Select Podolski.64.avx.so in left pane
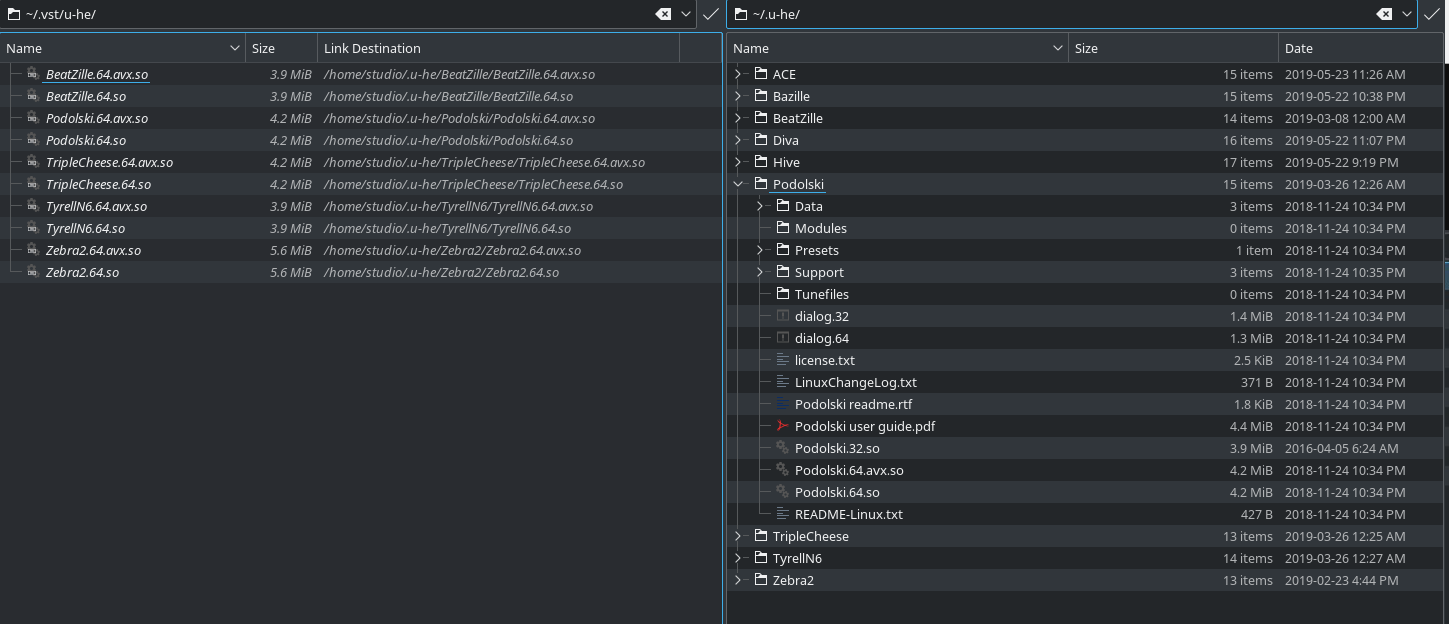1449x624 pixels. pyautogui.click(x=97, y=118)
